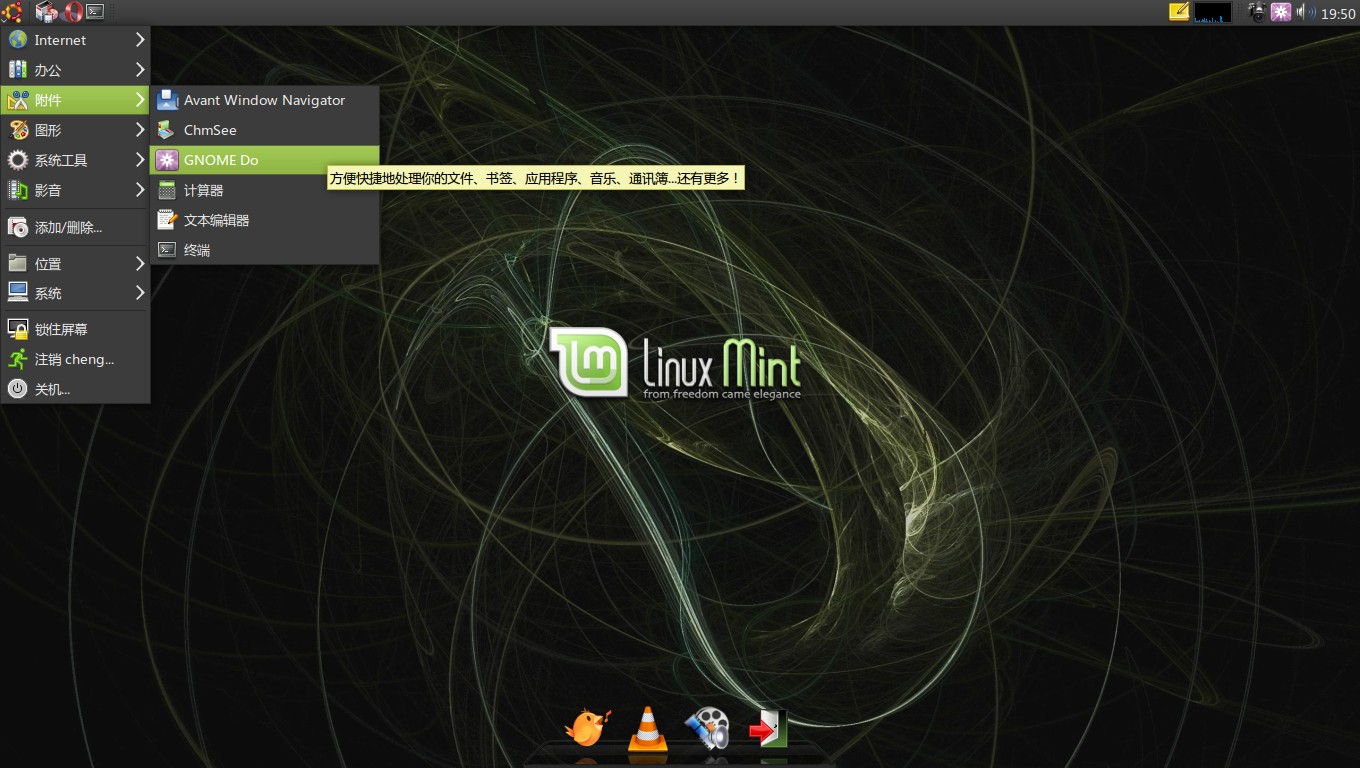
Task: Open 文本编辑器 text editor
Action: click(x=265, y=220)
